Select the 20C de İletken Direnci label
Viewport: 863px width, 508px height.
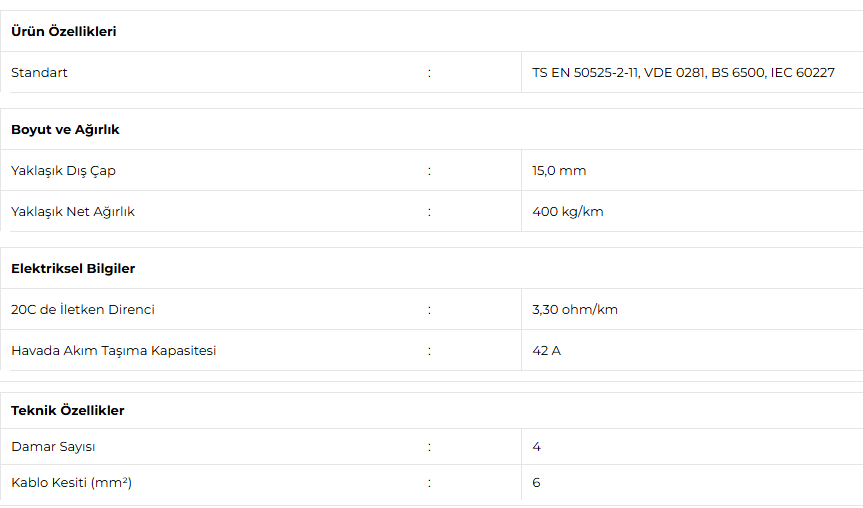[83, 309]
